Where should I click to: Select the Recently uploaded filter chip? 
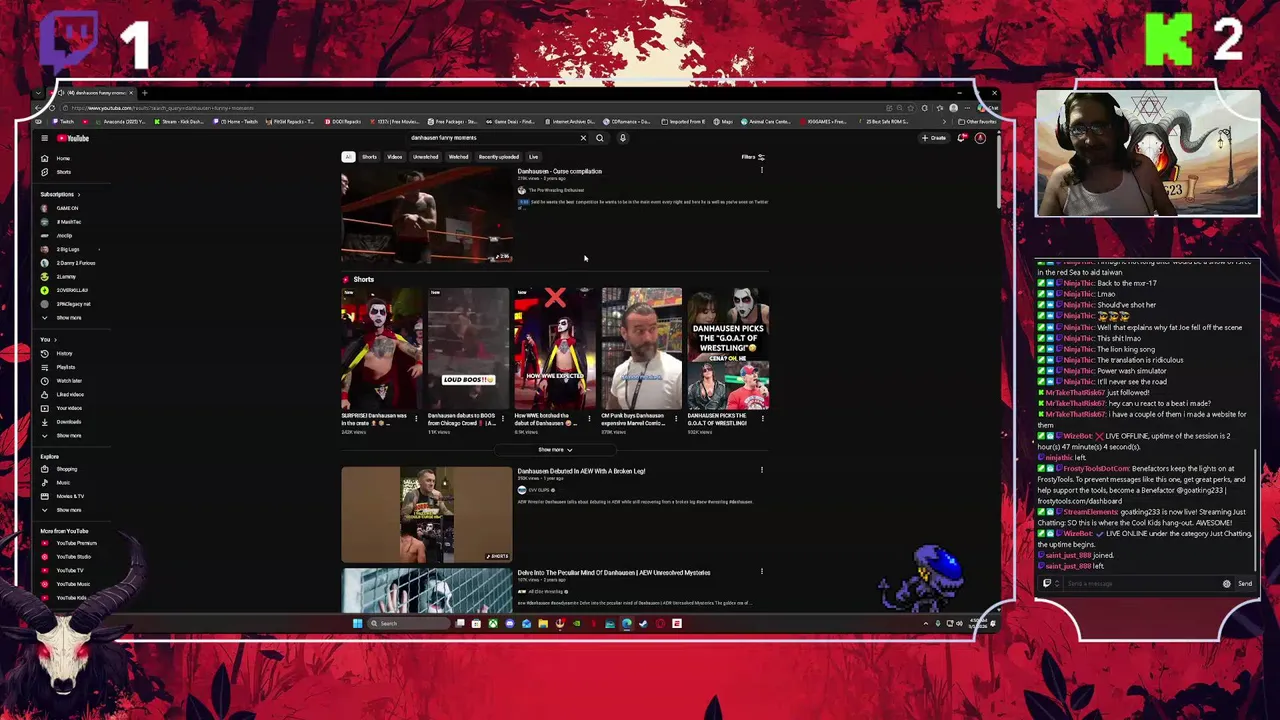tap(498, 157)
